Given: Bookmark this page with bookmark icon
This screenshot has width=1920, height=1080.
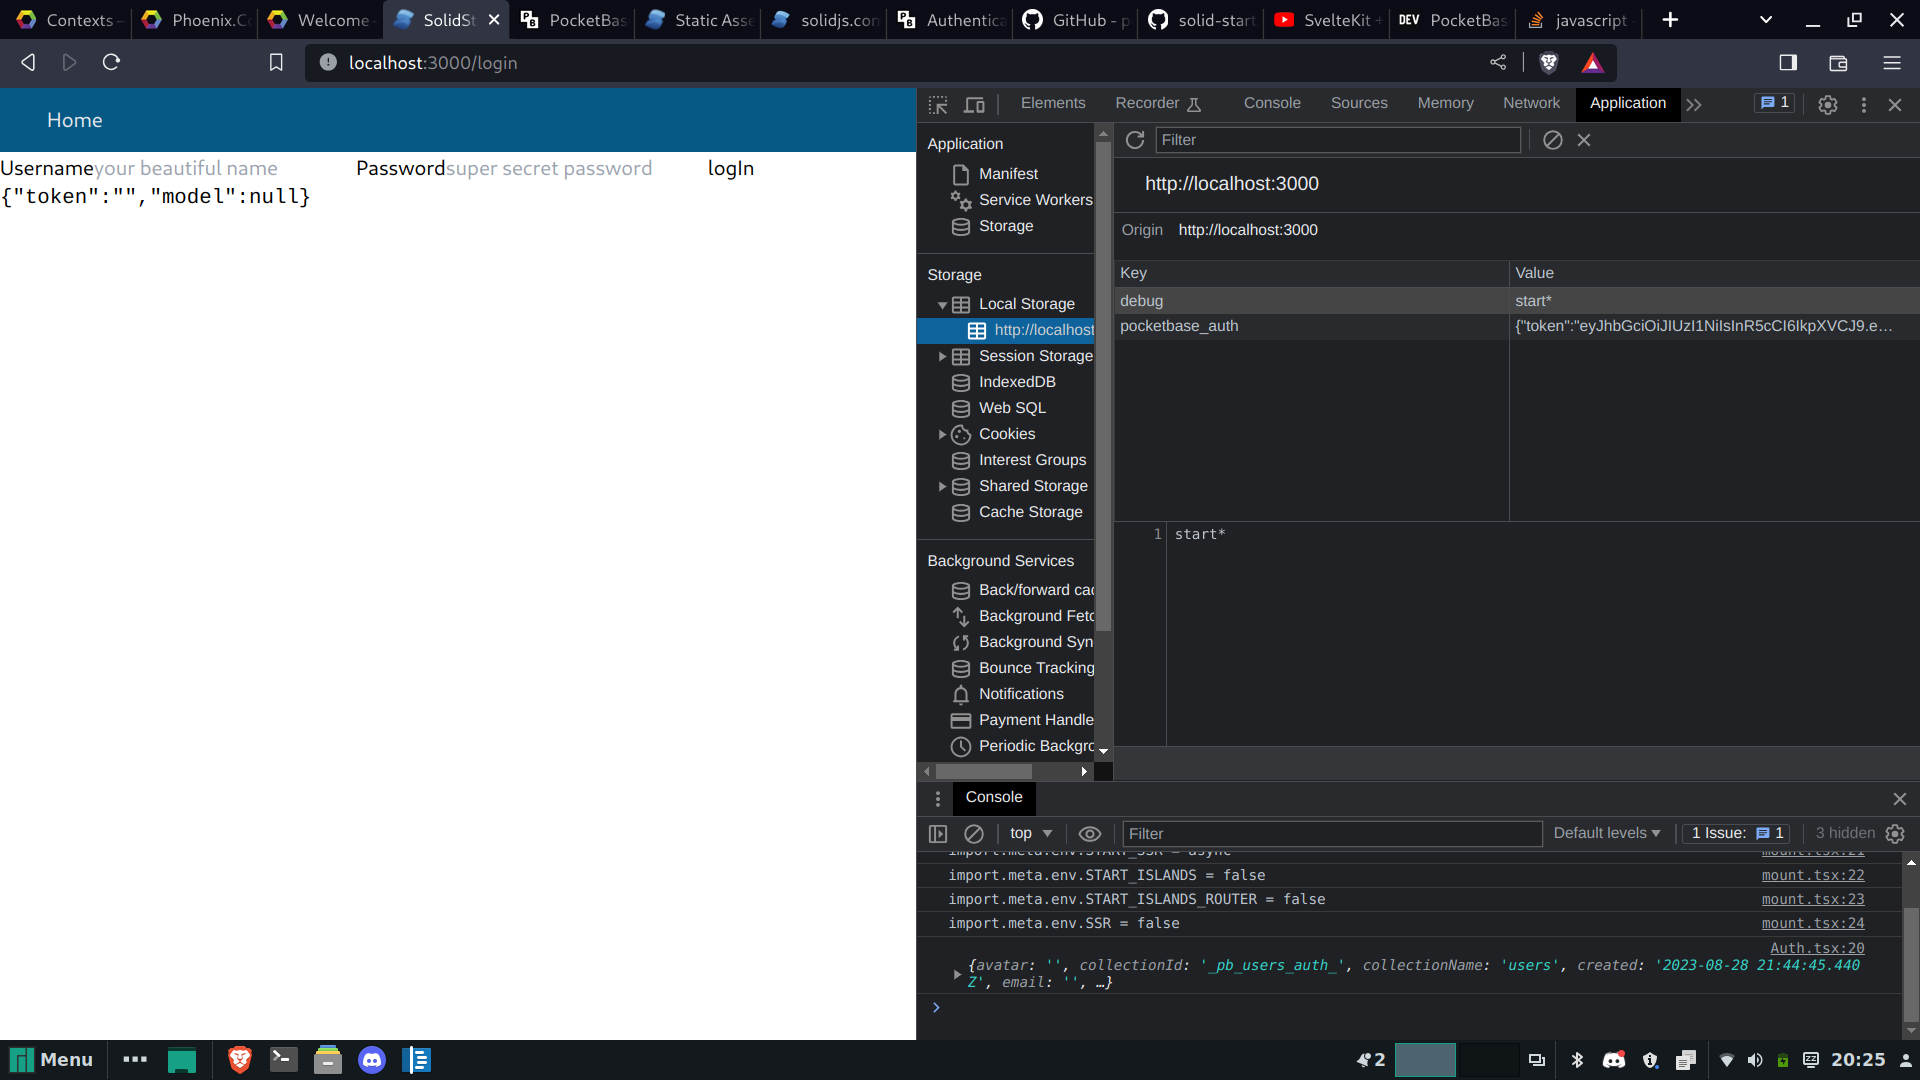Looking at the screenshot, I should (x=276, y=62).
